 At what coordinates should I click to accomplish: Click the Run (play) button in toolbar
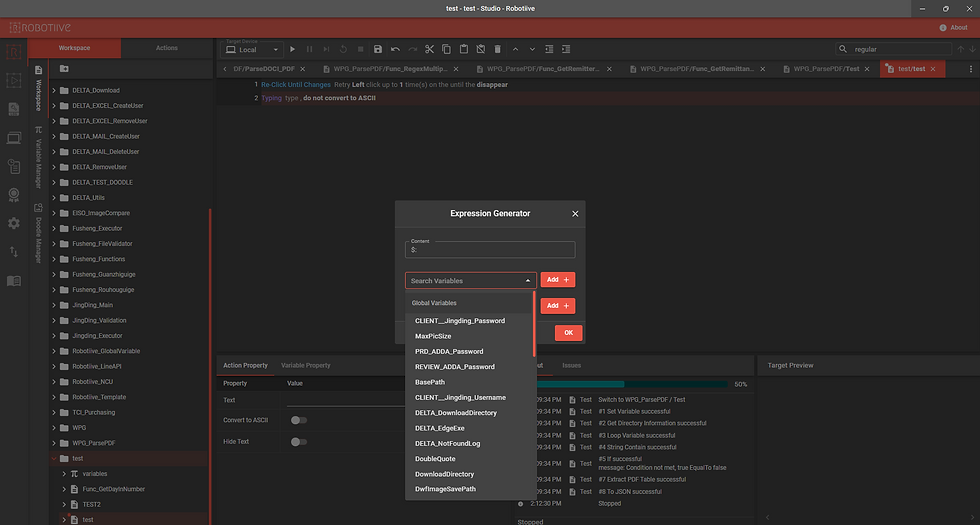(x=293, y=49)
